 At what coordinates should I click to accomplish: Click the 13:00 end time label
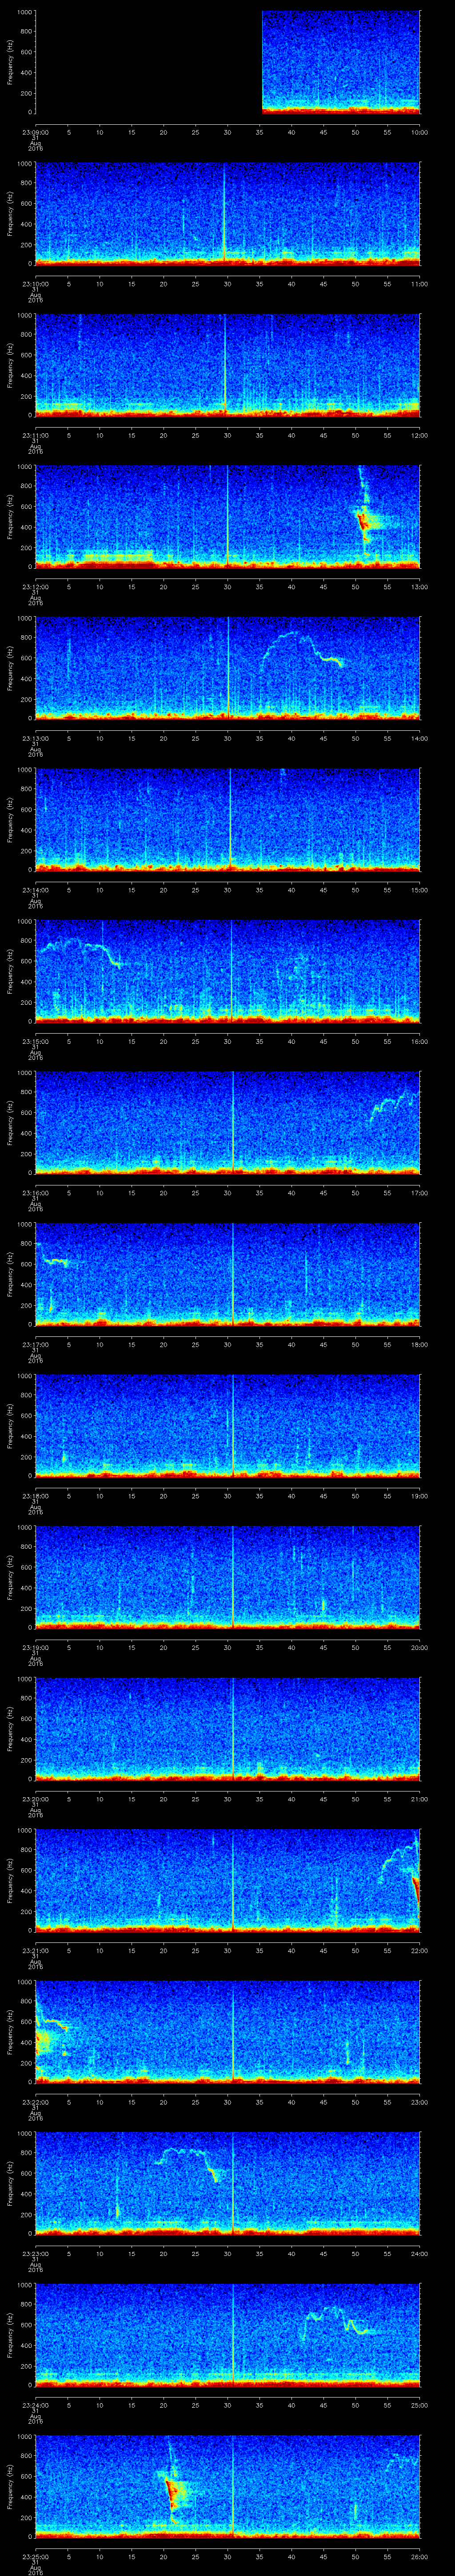[419, 587]
